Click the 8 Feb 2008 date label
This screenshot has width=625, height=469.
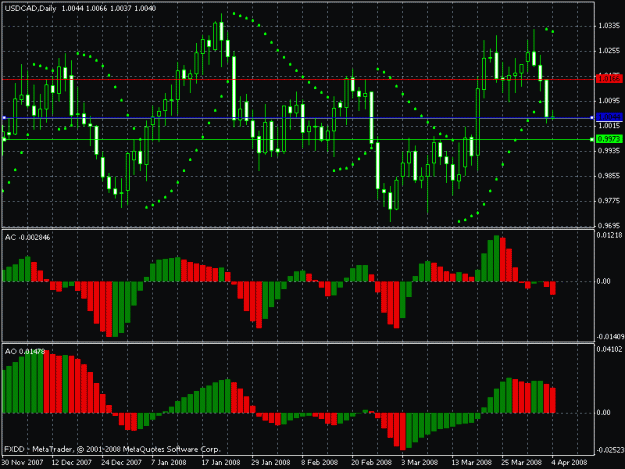[x=319, y=463]
